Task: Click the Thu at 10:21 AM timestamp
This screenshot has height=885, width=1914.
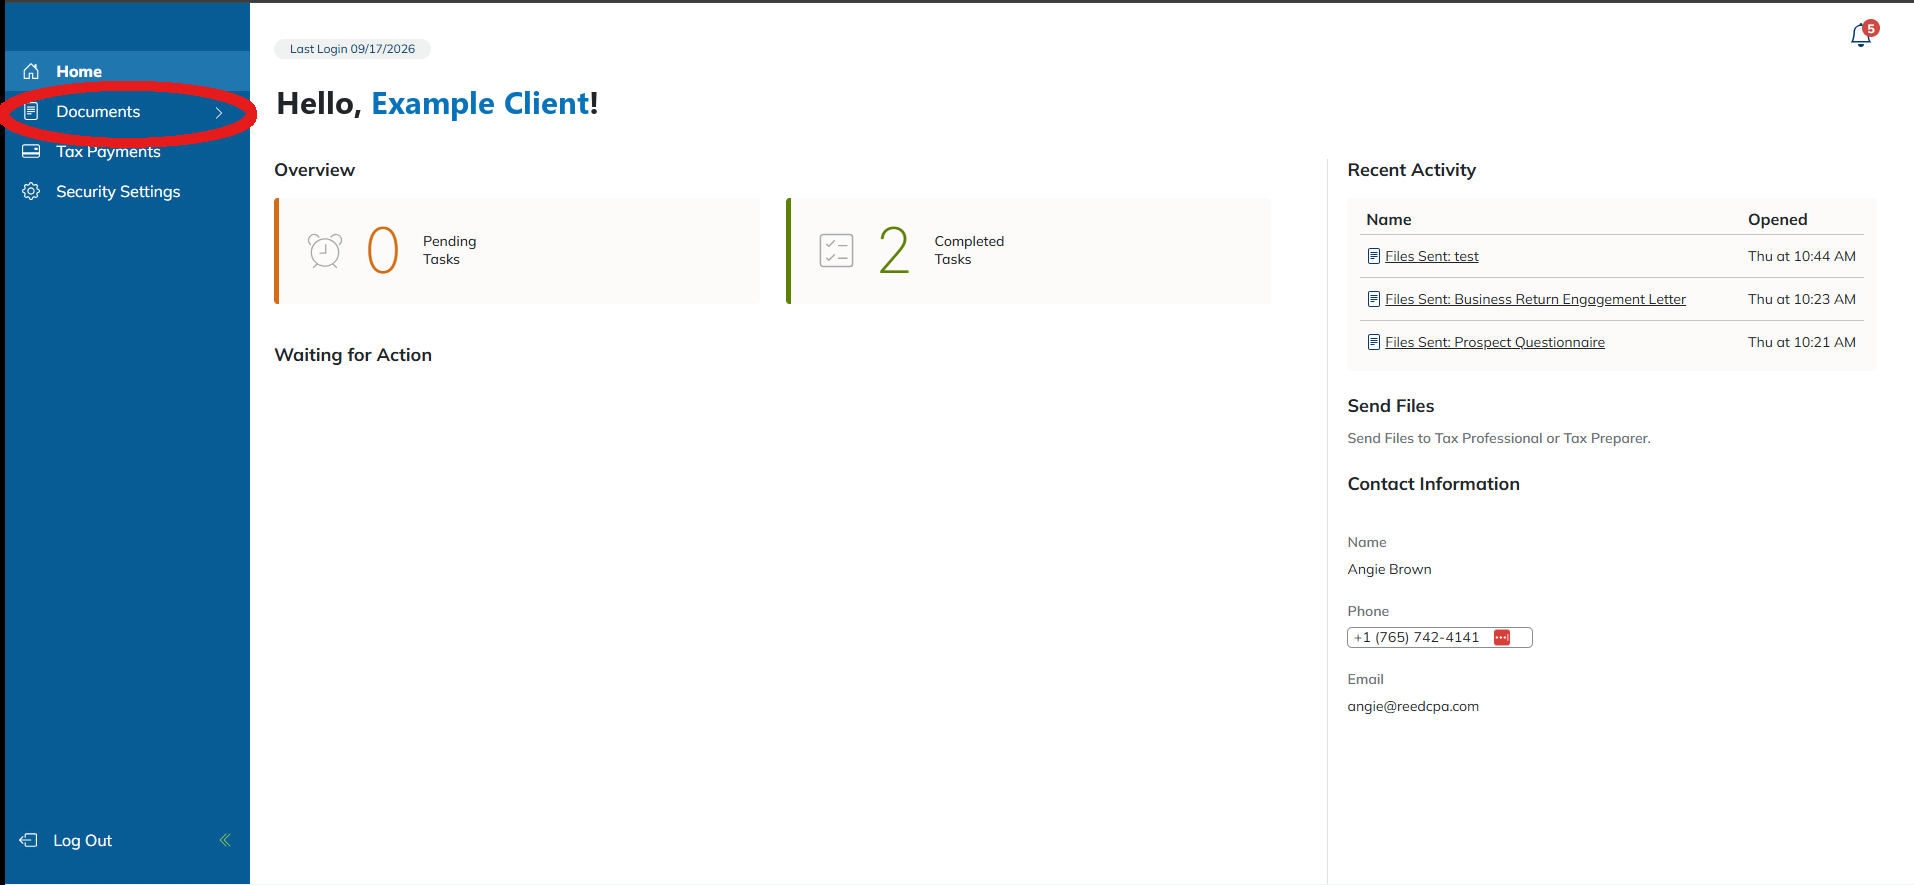Action: [1802, 342]
